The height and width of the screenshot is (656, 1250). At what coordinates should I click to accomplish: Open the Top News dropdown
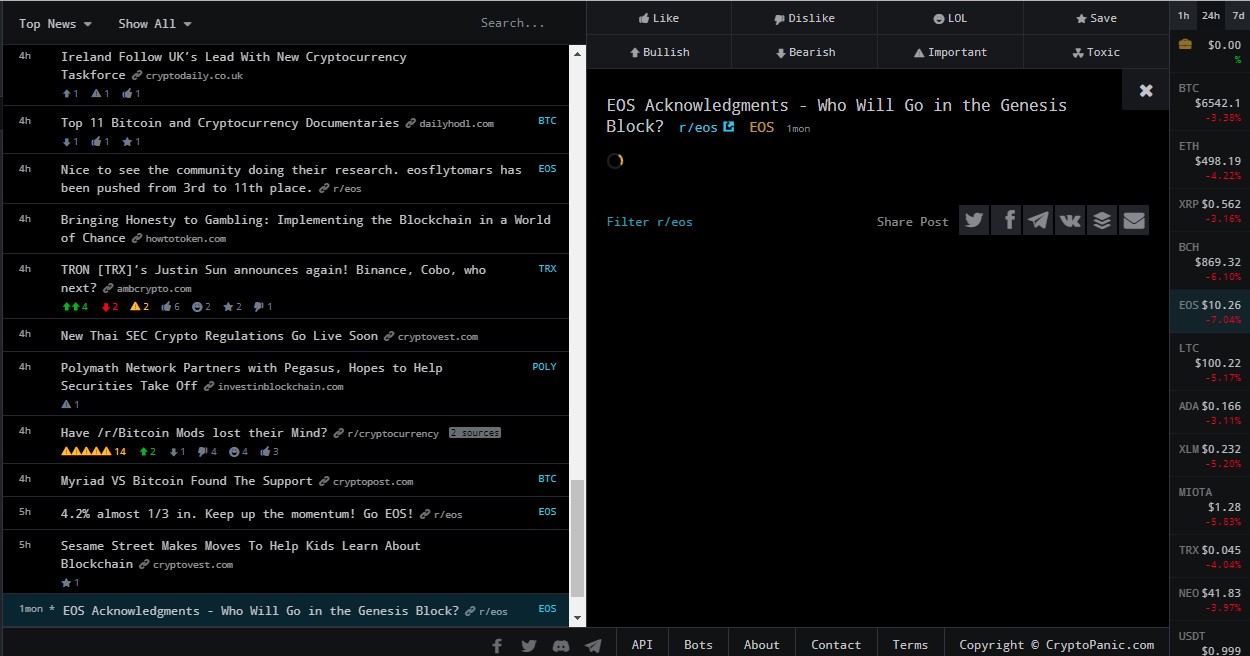click(56, 23)
